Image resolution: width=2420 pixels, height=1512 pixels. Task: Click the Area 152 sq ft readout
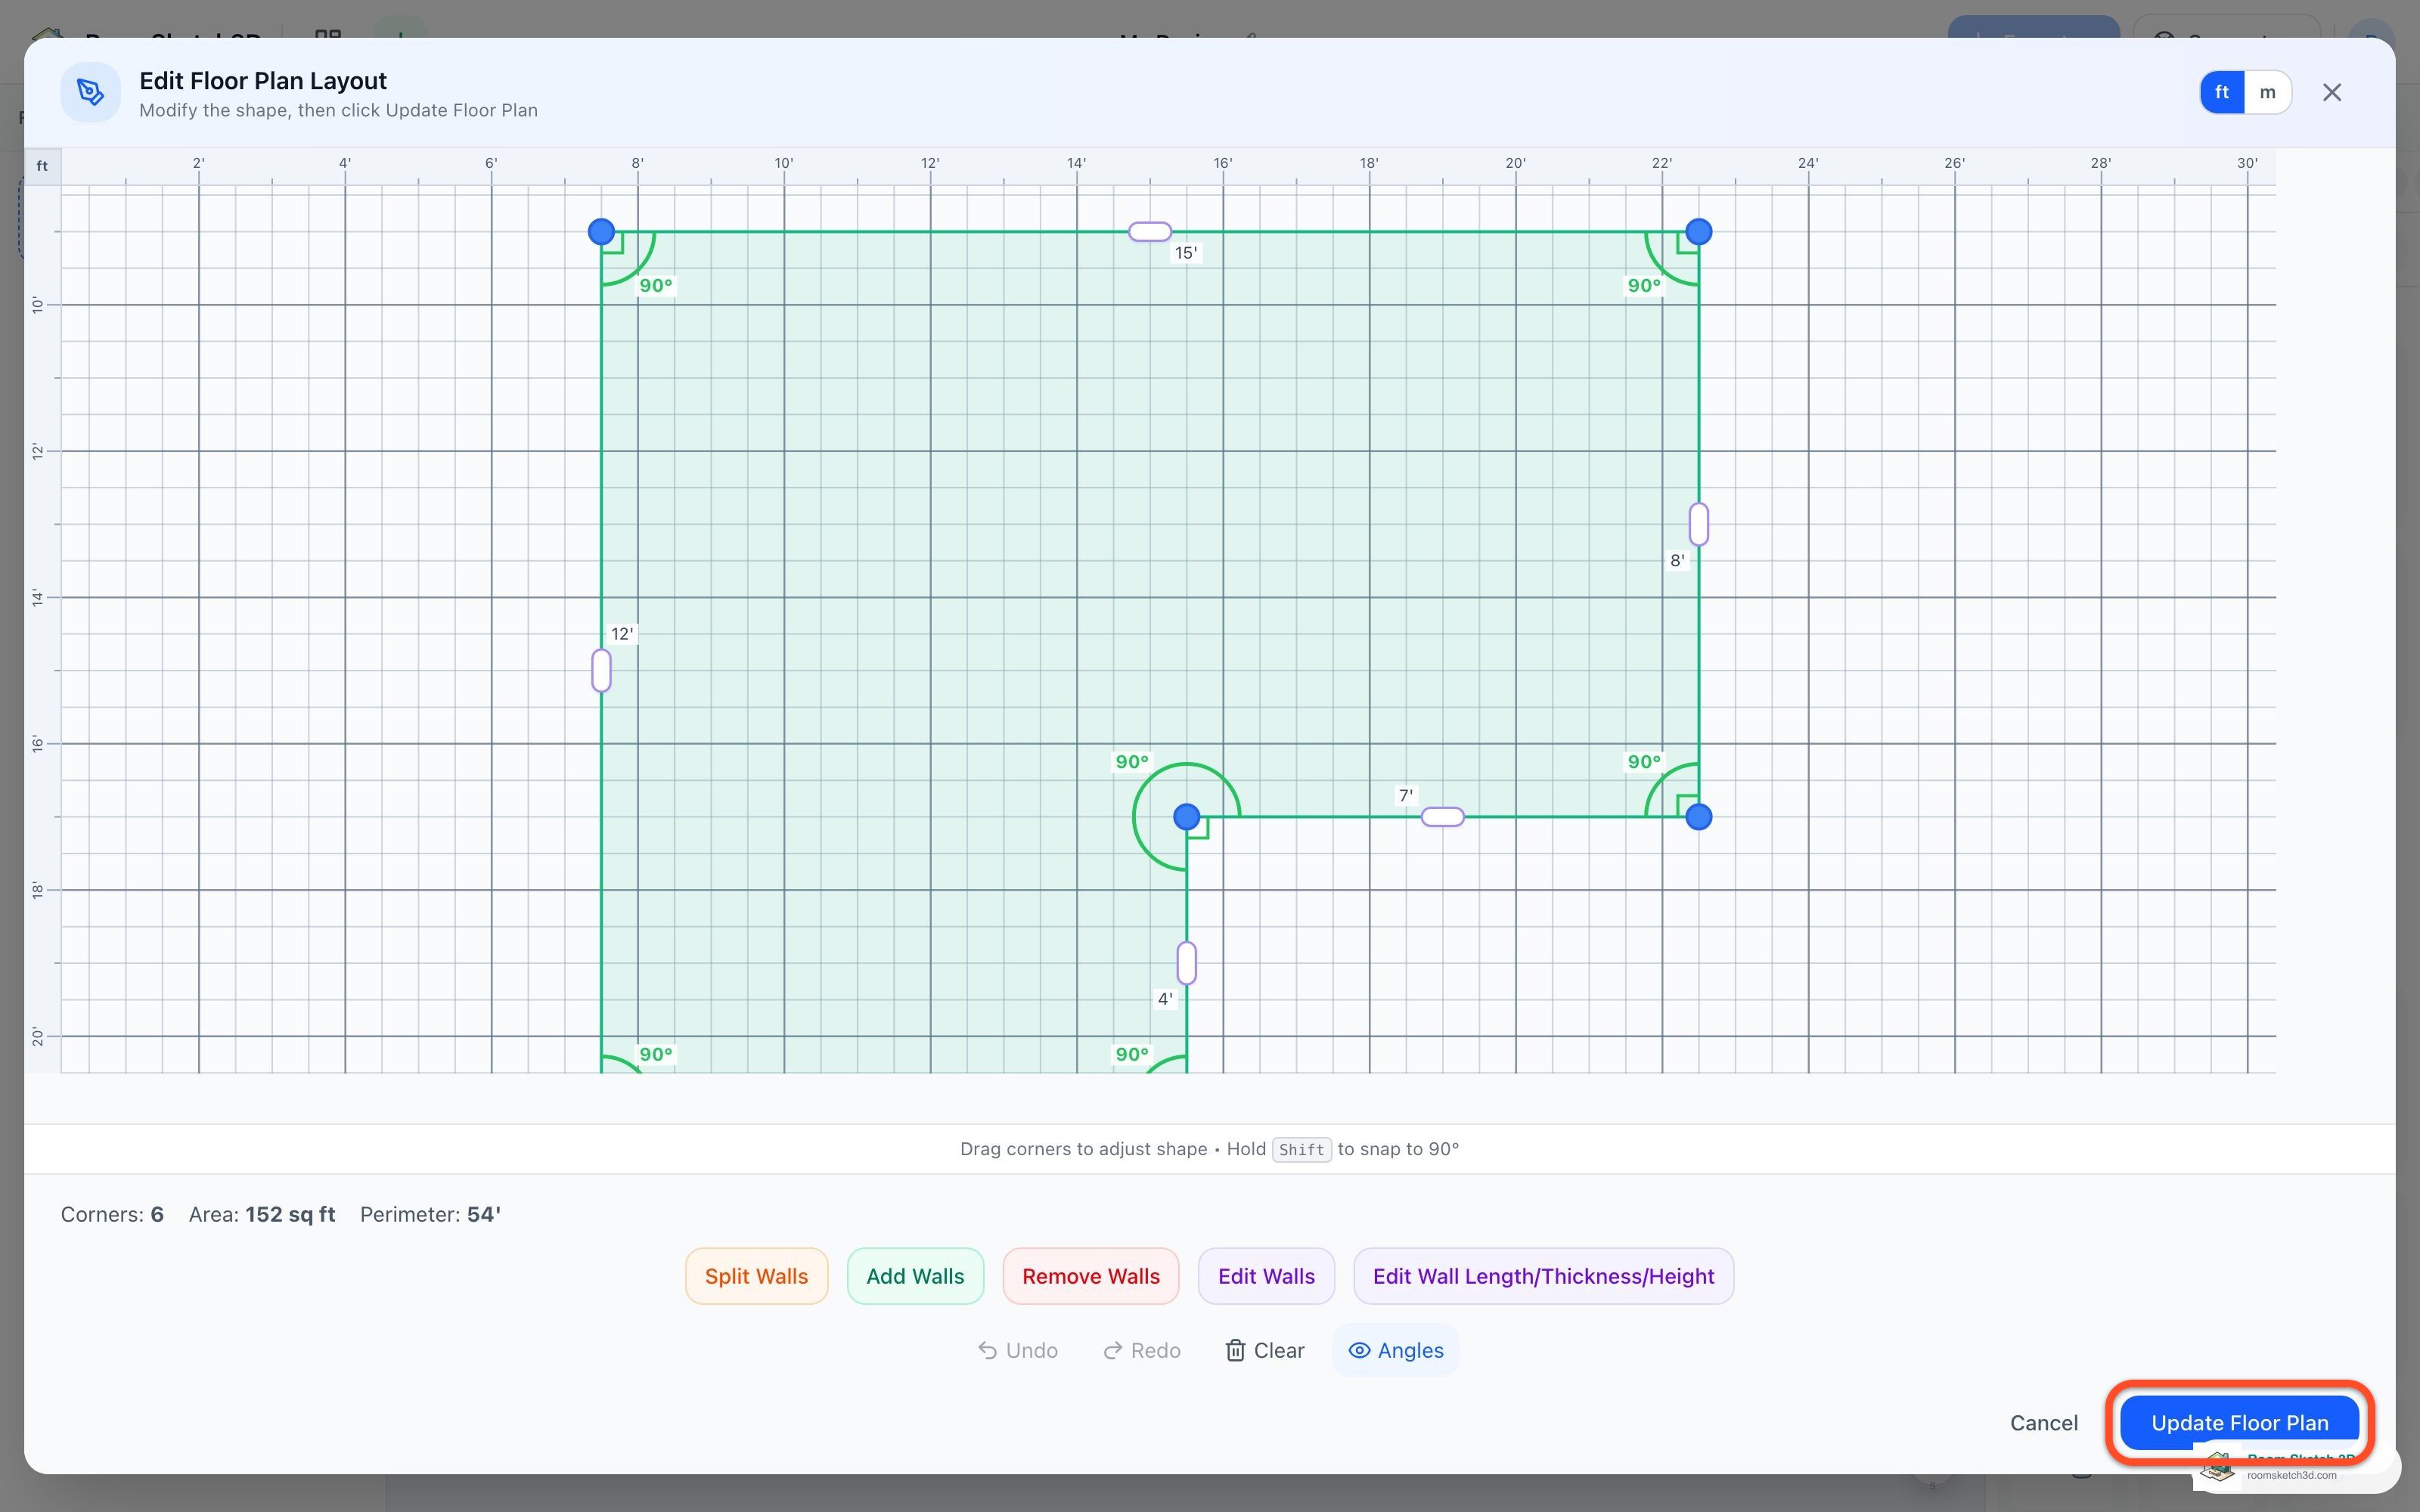point(262,1215)
